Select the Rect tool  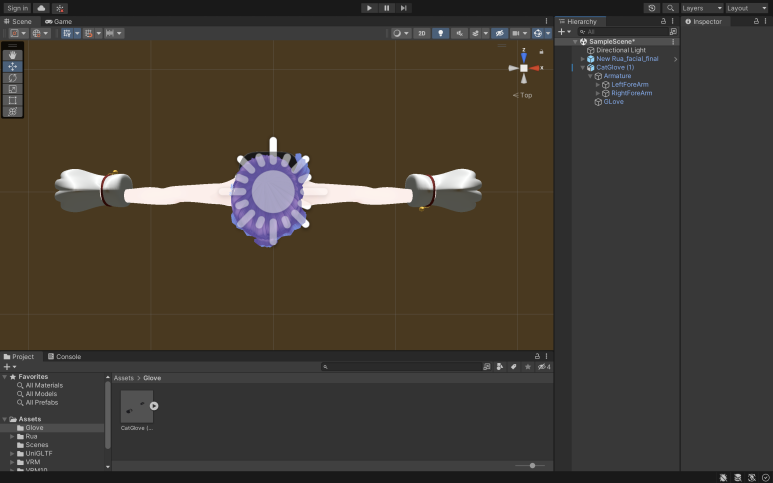click(x=12, y=101)
